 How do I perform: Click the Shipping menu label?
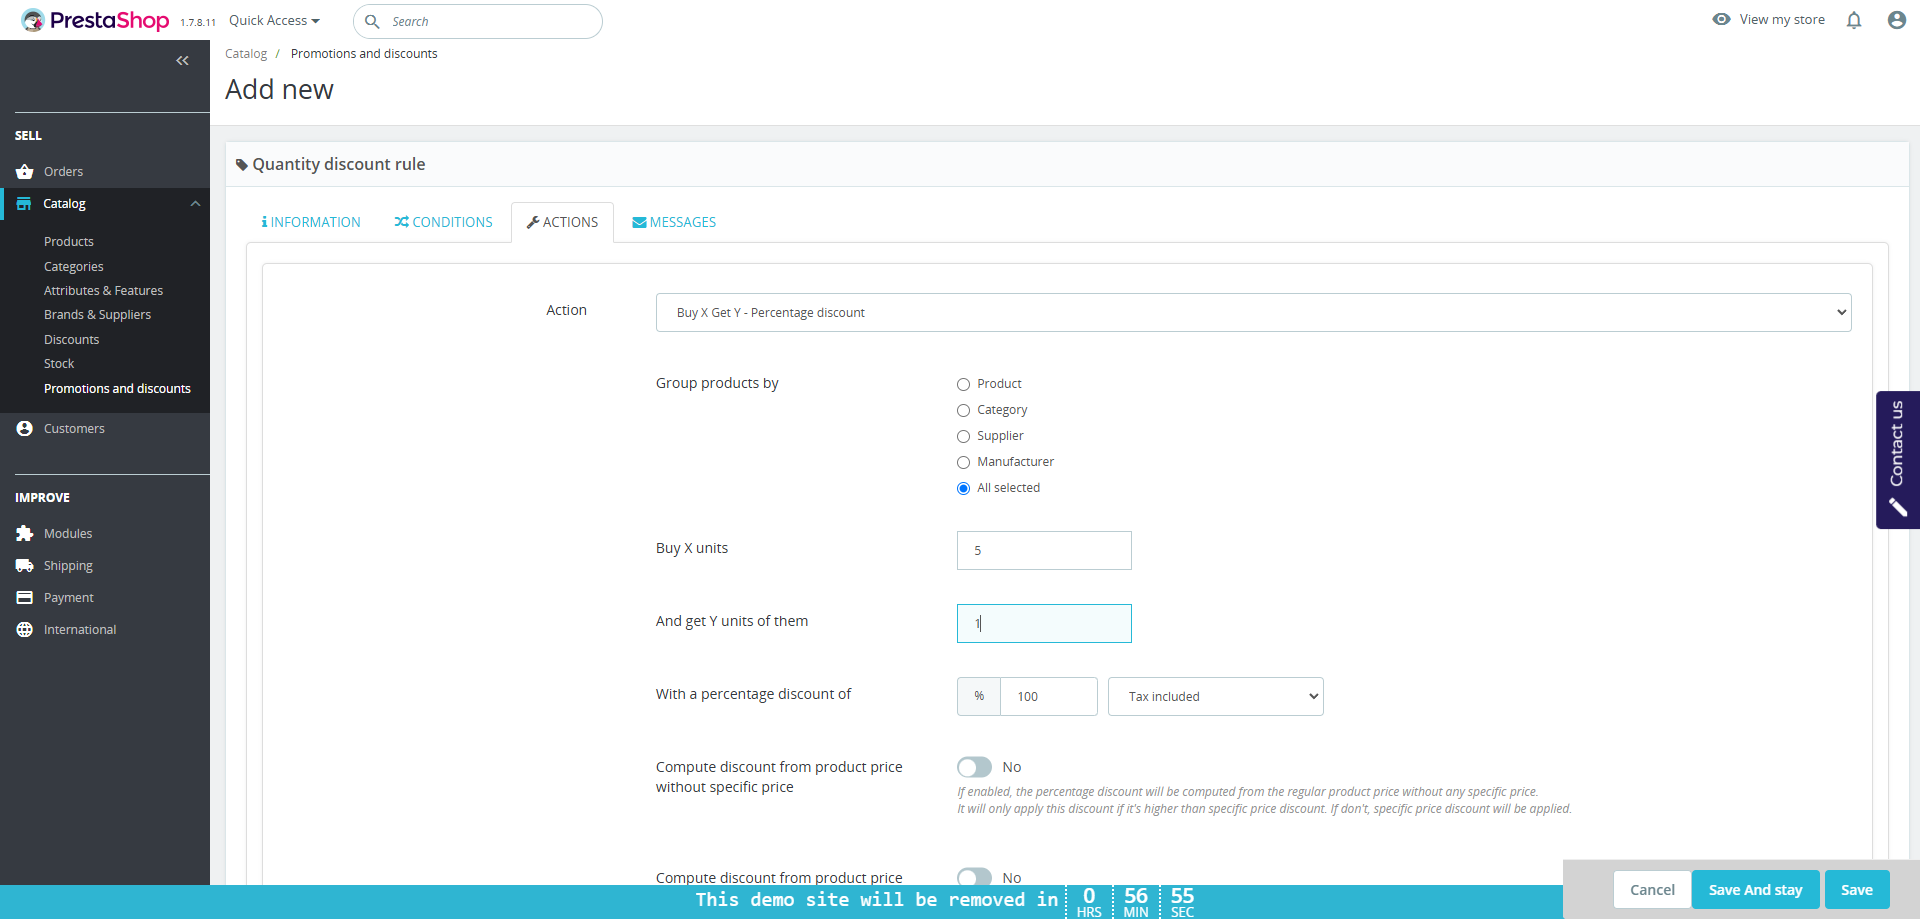coord(68,566)
